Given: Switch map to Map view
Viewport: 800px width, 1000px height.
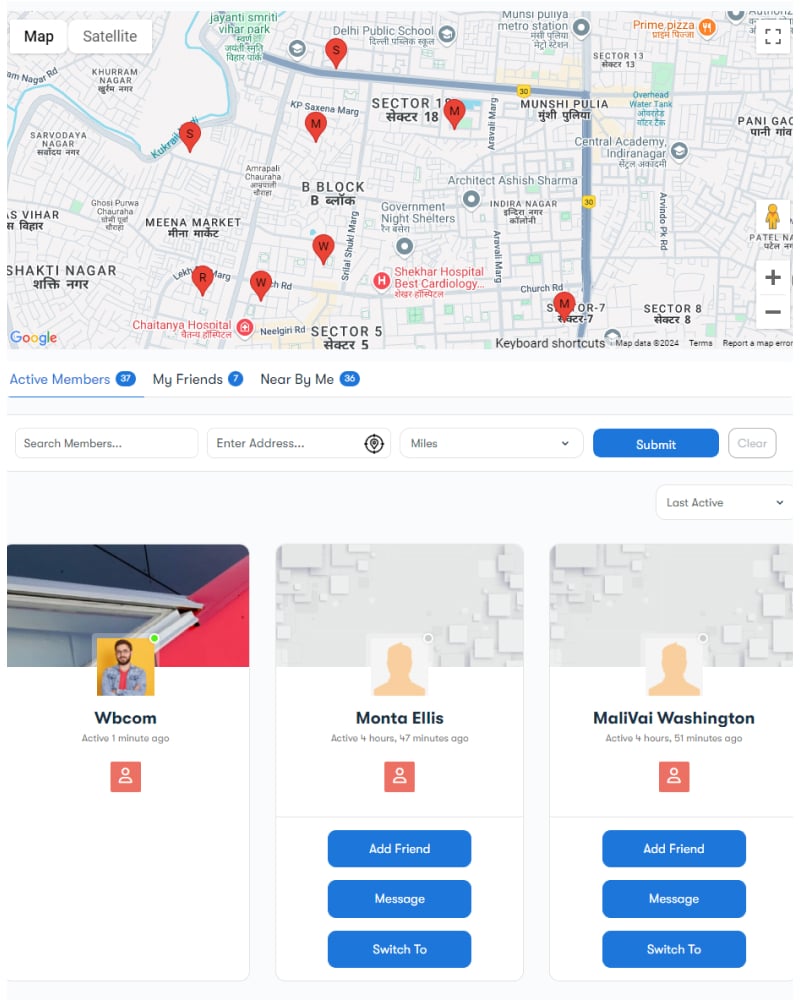Looking at the screenshot, I should tap(38, 36).
